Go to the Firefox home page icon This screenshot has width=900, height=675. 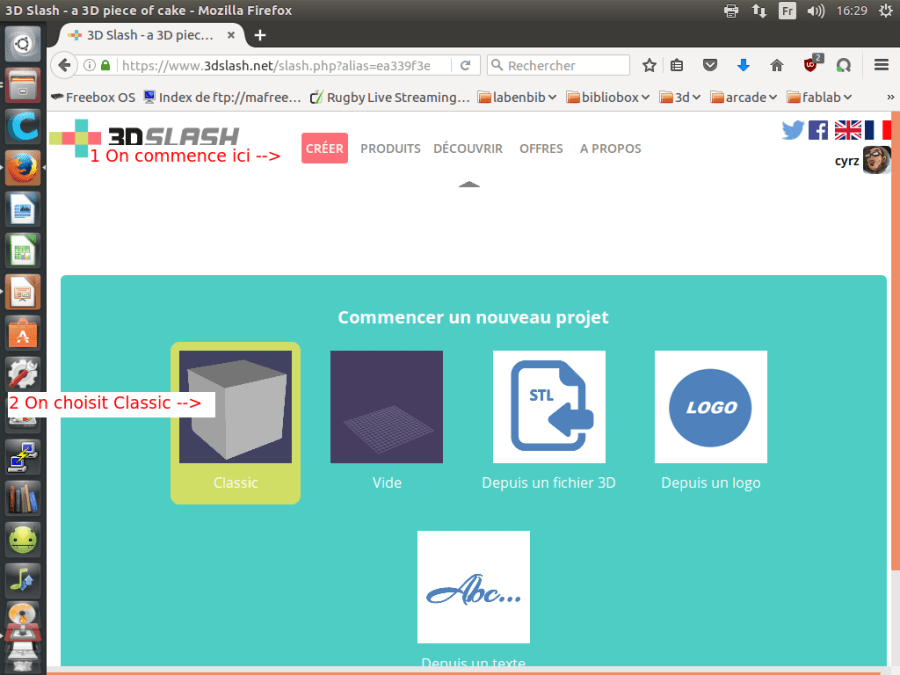pos(776,65)
